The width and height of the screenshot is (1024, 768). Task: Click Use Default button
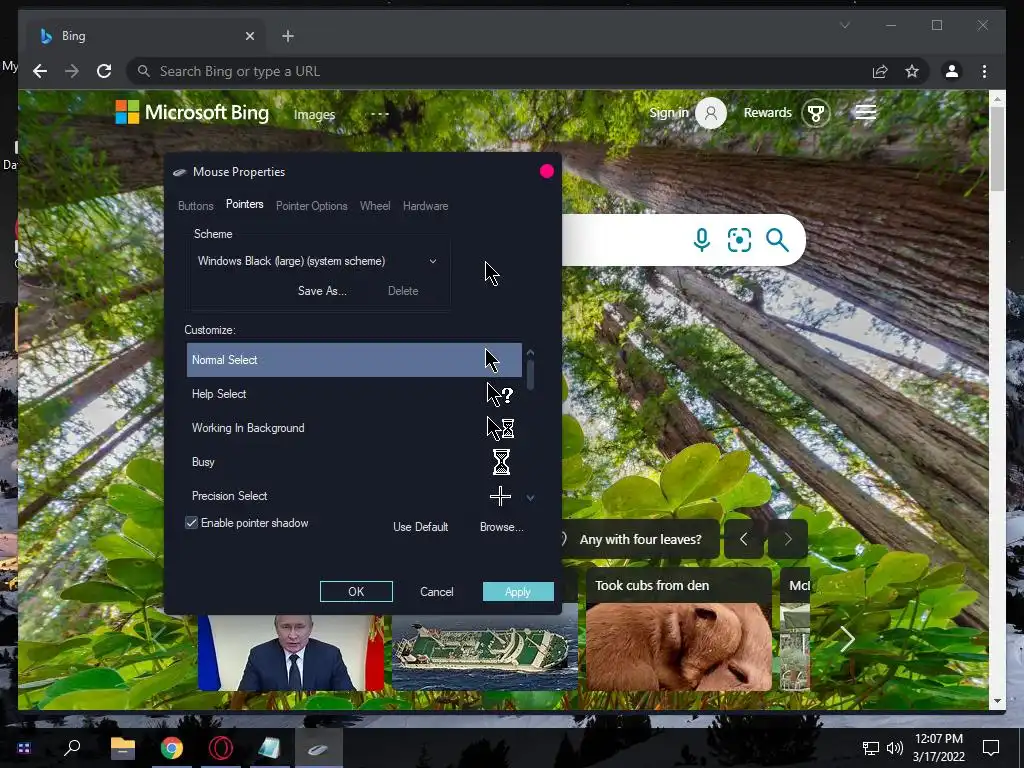tap(421, 527)
